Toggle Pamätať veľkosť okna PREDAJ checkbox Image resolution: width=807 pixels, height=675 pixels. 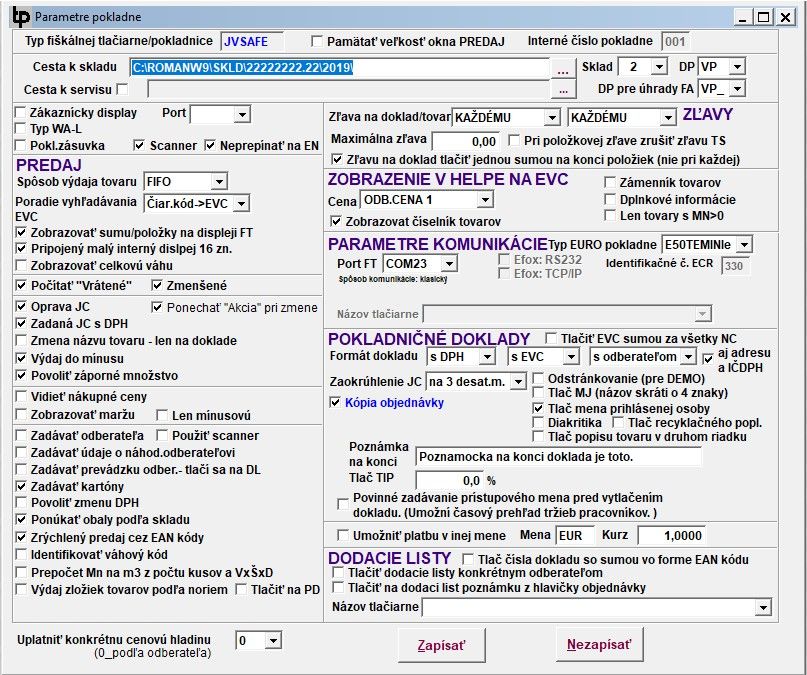[317, 41]
